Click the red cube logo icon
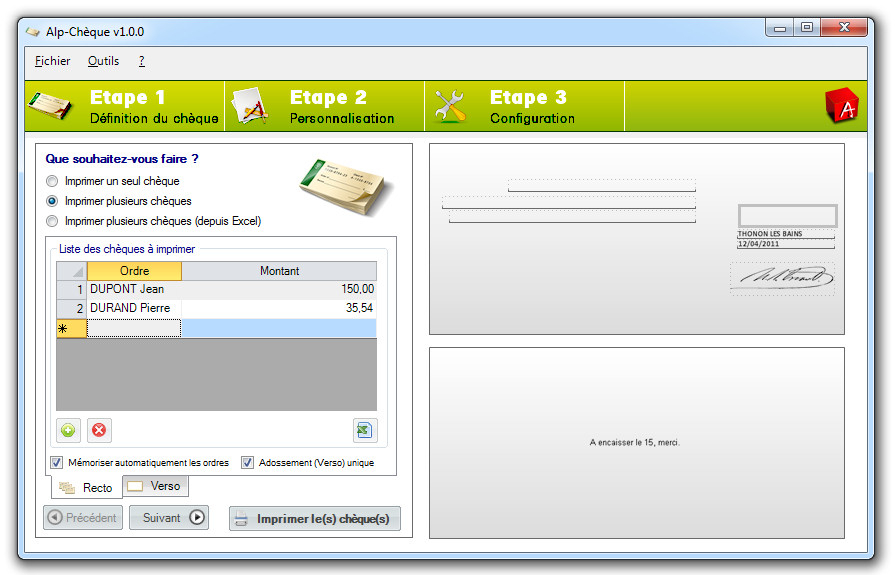This screenshot has width=895, height=575. pos(841,106)
